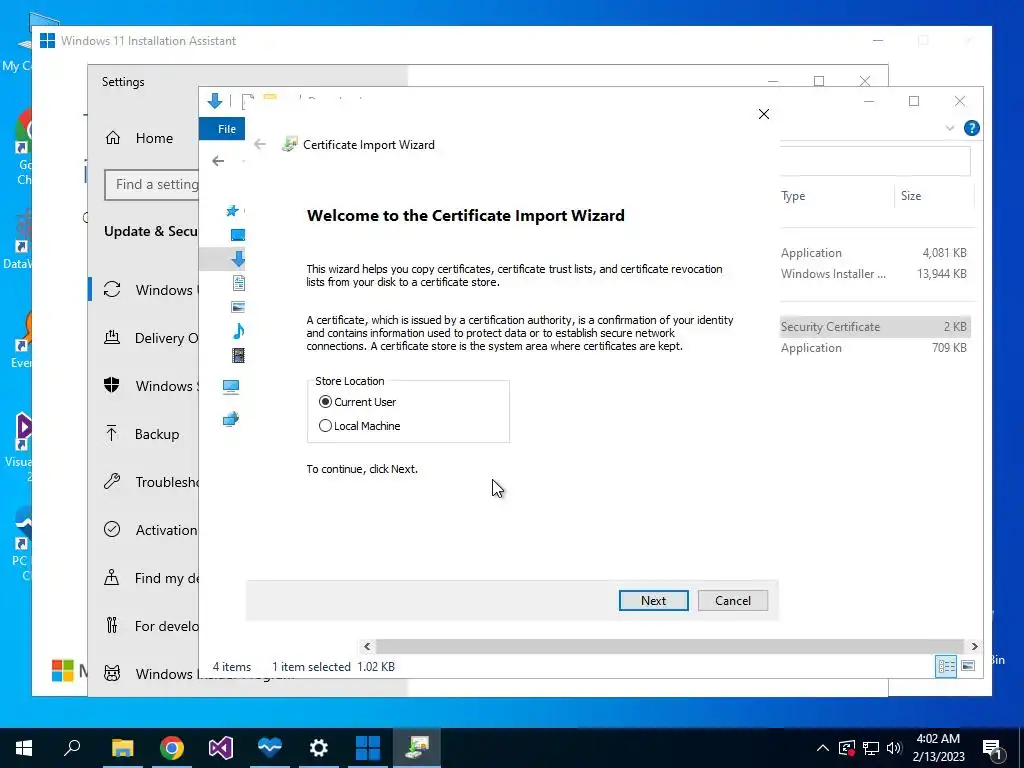Switch Explorer to details view
Screen dimensions: 1024x768
pyautogui.click(x=946, y=666)
